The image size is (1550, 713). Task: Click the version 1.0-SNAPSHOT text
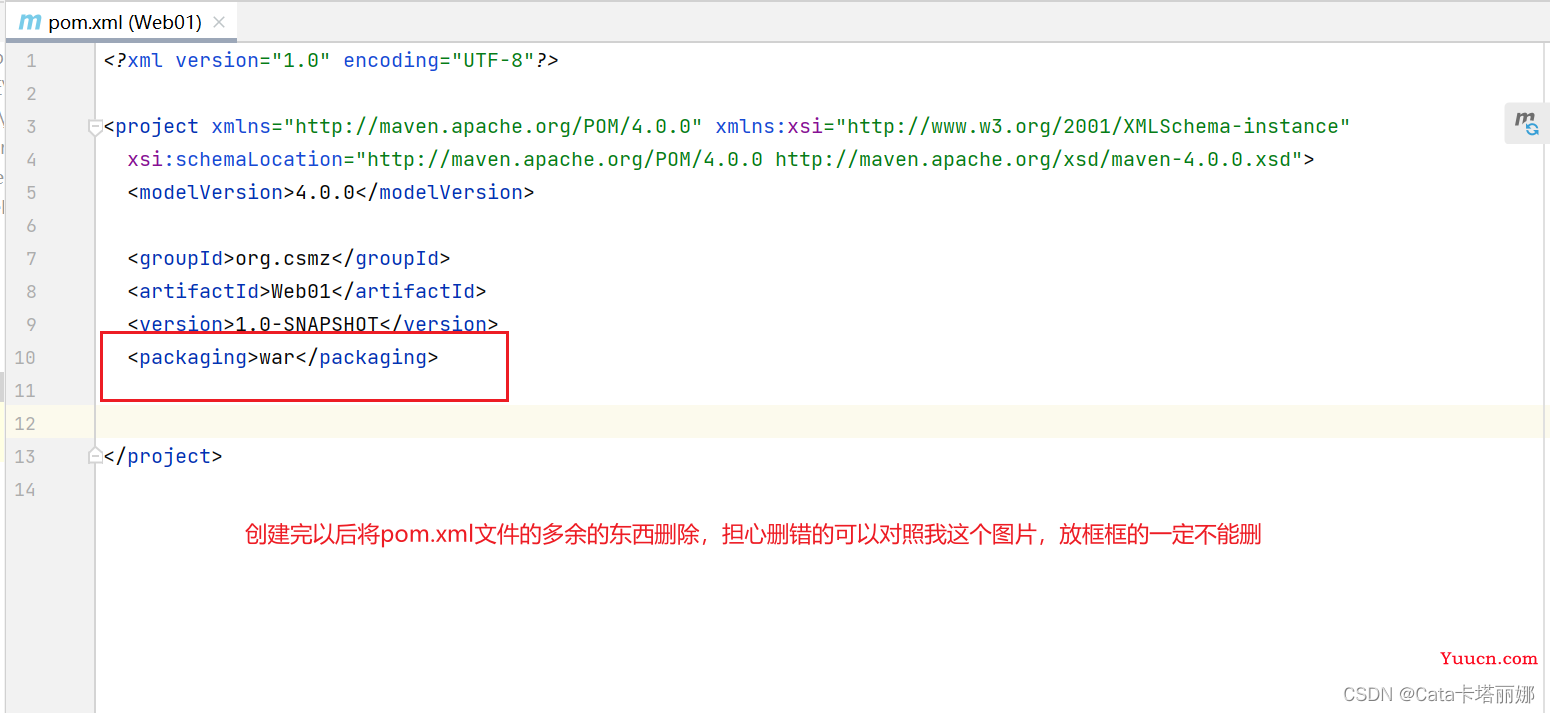point(313,325)
